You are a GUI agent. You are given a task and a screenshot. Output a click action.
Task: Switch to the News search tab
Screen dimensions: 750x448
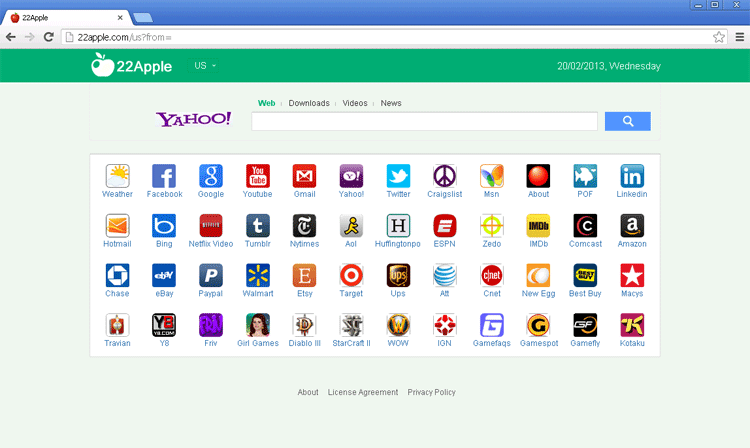391,103
